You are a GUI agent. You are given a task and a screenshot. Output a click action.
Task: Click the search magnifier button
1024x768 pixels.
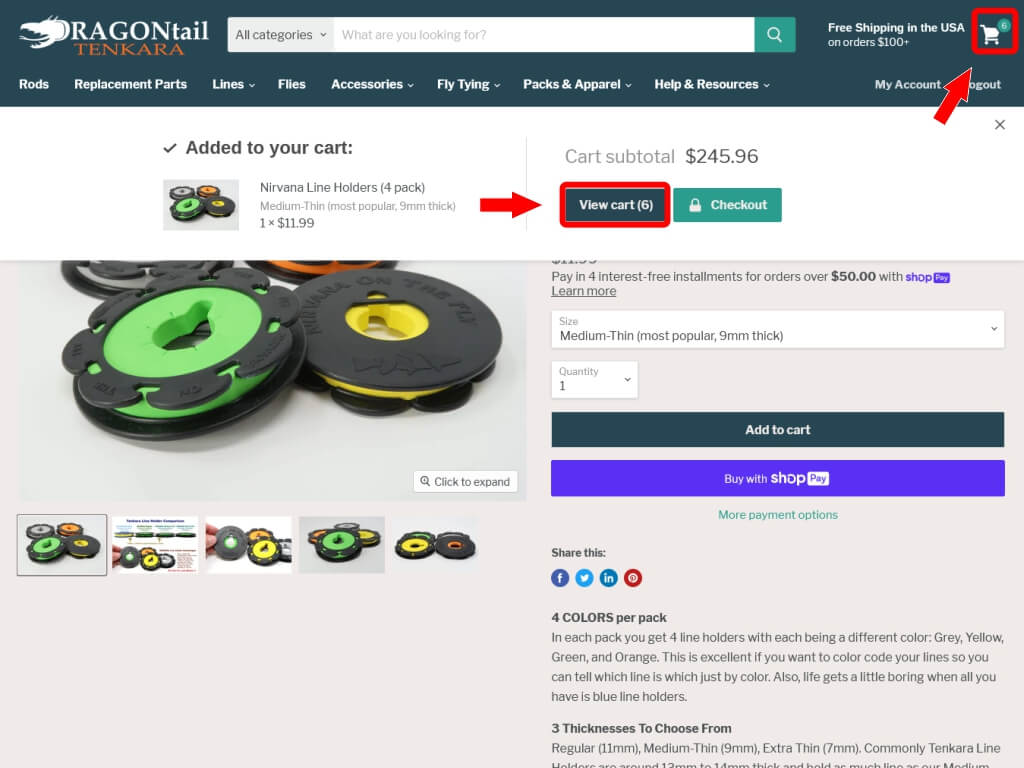[775, 35]
